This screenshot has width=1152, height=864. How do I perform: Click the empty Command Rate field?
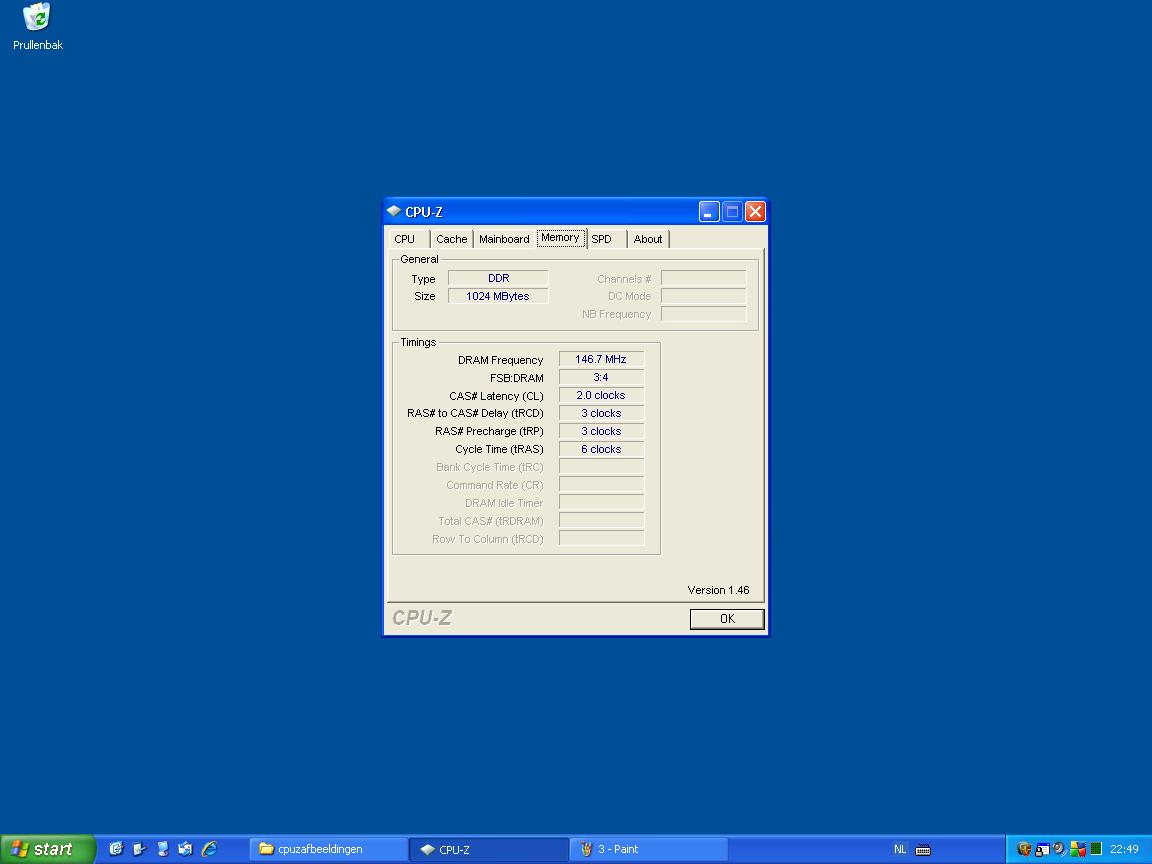(601, 485)
